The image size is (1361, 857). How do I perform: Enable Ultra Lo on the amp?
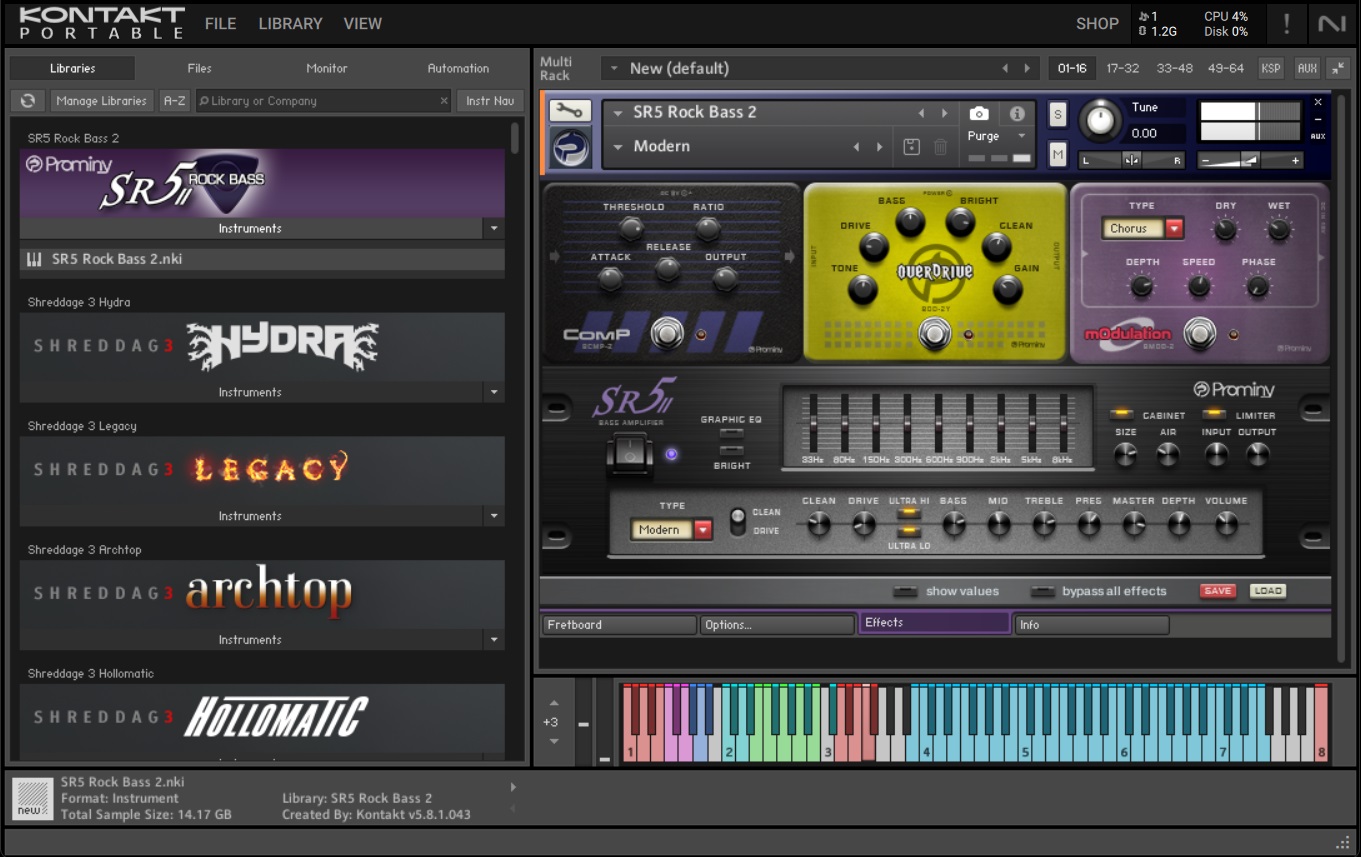tap(909, 532)
